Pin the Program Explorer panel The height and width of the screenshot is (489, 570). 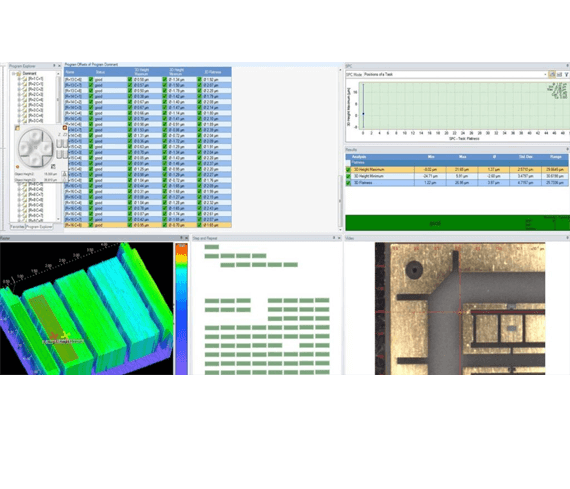coord(55,66)
